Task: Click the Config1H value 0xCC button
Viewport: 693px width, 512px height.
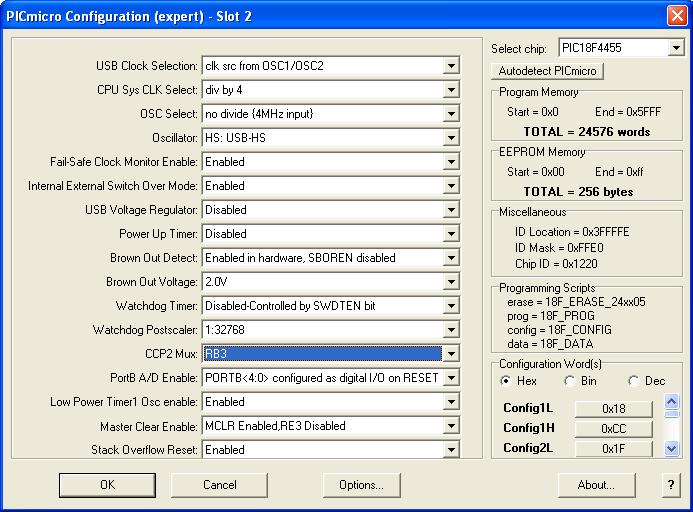Action: pos(613,428)
